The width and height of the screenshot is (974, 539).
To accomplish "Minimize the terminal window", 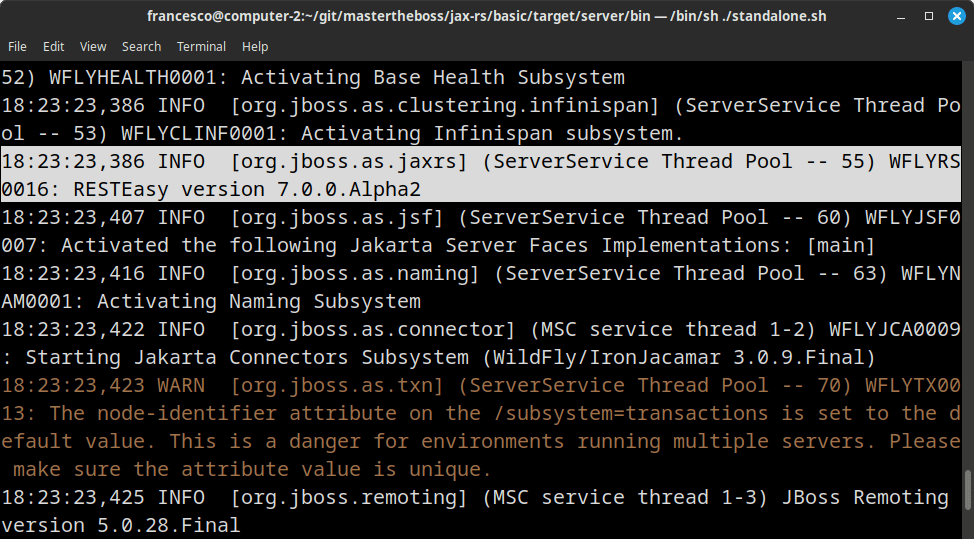I will [x=901, y=16].
